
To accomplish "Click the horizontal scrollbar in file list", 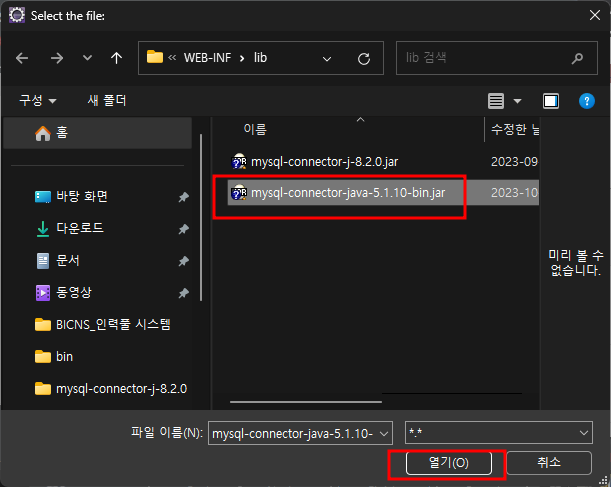I will [x=306, y=402].
